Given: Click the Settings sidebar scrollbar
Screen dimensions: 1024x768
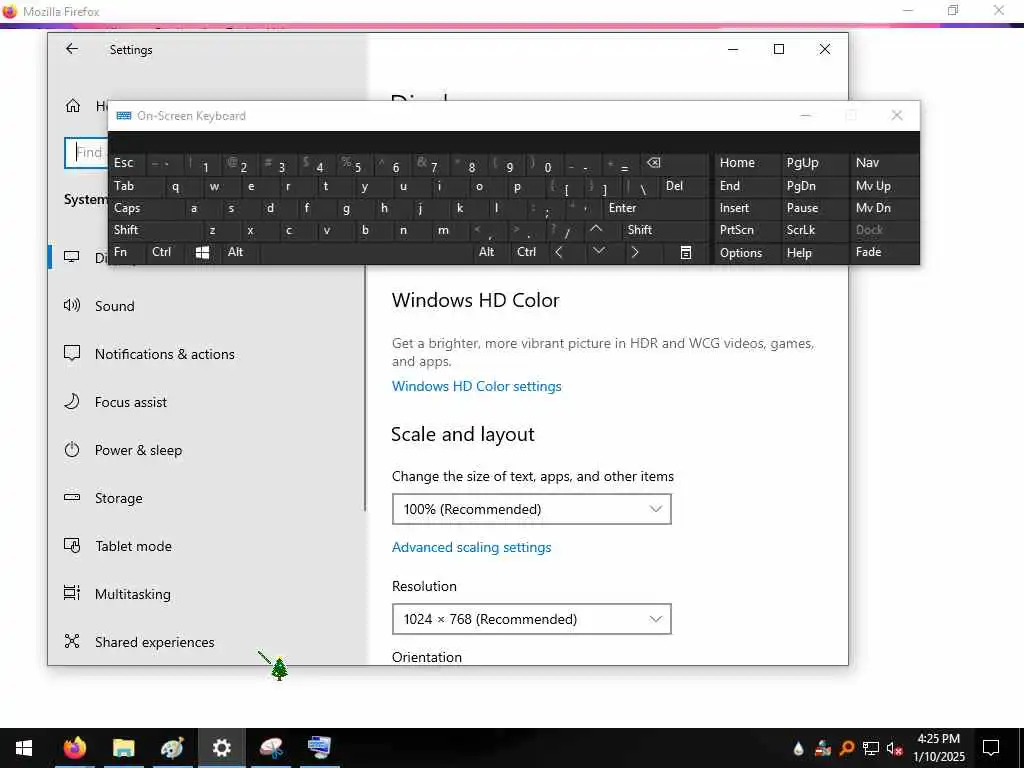Looking at the screenshot, I should point(365,390).
